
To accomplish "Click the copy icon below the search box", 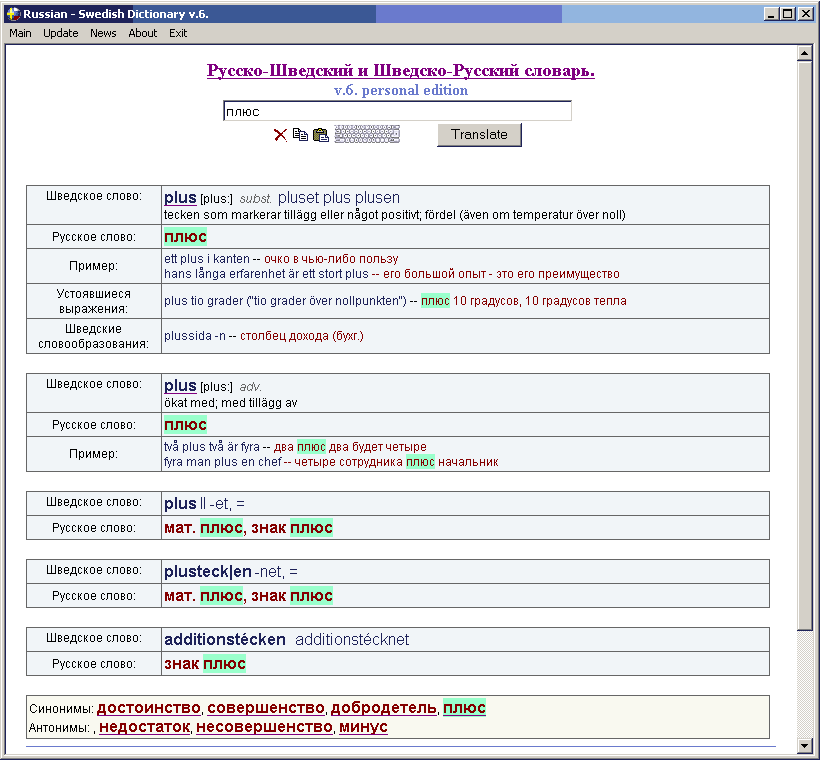I will coord(300,135).
